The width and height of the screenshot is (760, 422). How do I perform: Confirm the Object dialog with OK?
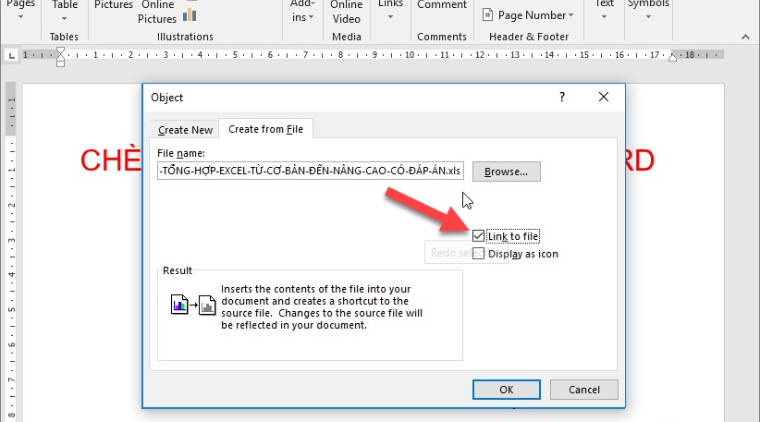[506, 390]
